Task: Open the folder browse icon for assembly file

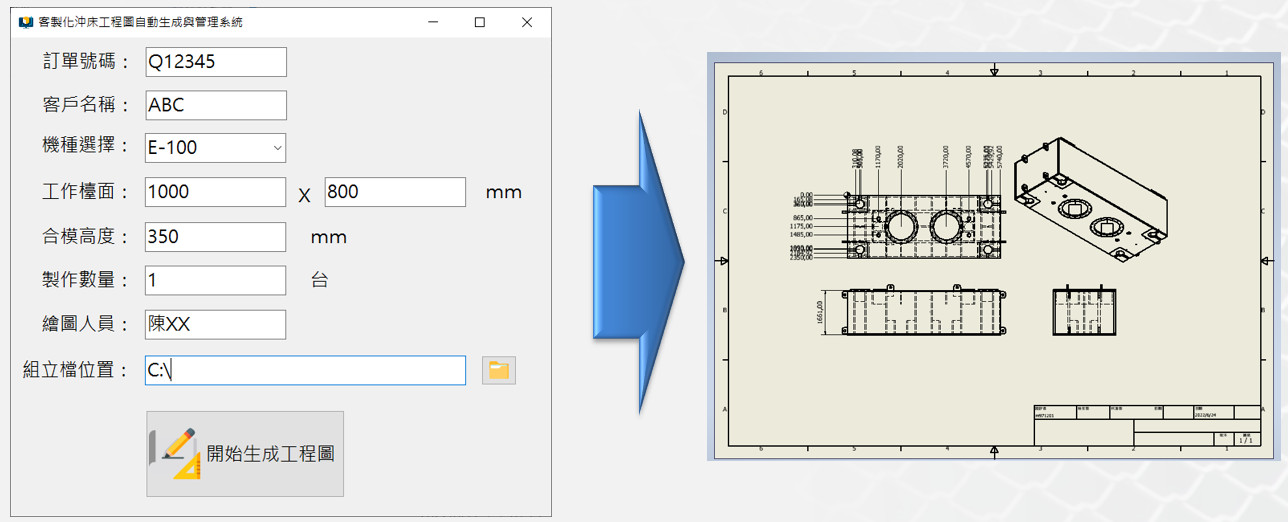Action: point(498,371)
